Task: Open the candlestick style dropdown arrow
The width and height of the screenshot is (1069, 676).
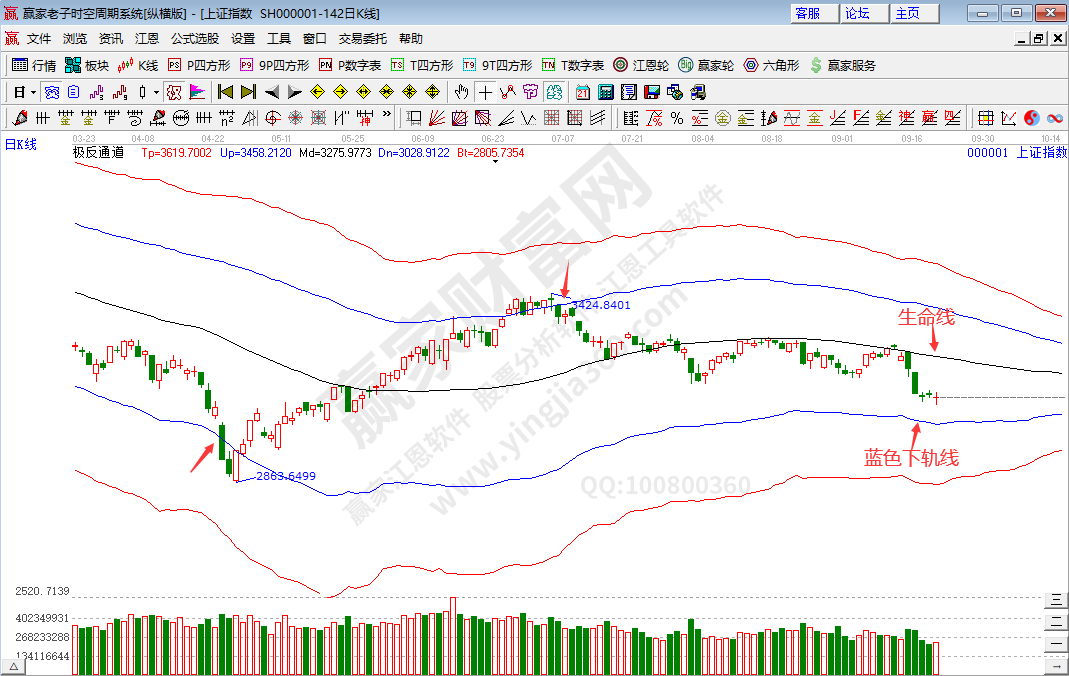Action: pos(156,92)
